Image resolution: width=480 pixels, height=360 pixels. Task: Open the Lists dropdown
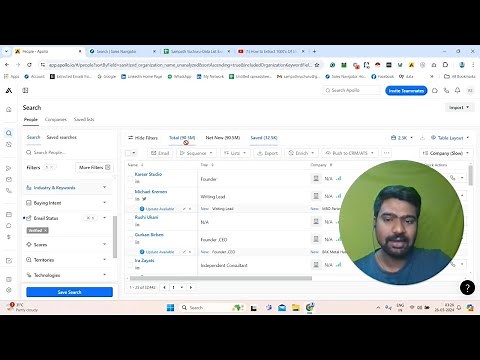coord(235,153)
